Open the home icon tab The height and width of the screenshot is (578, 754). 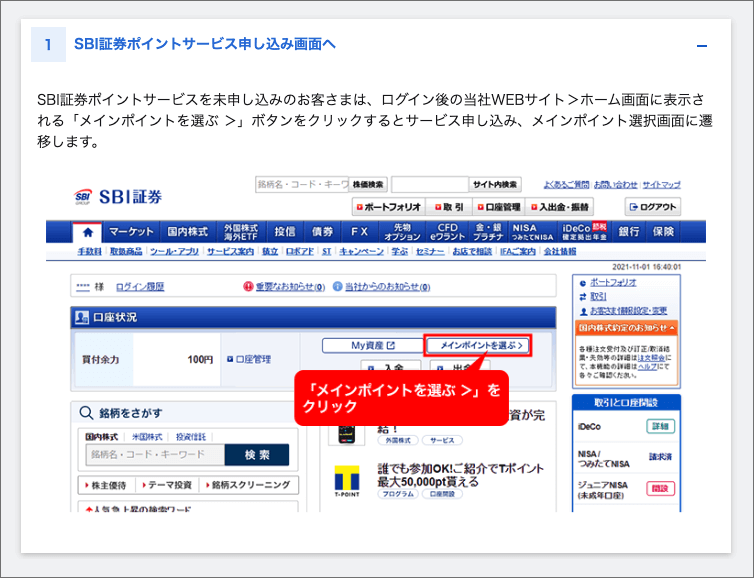click(x=88, y=233)
